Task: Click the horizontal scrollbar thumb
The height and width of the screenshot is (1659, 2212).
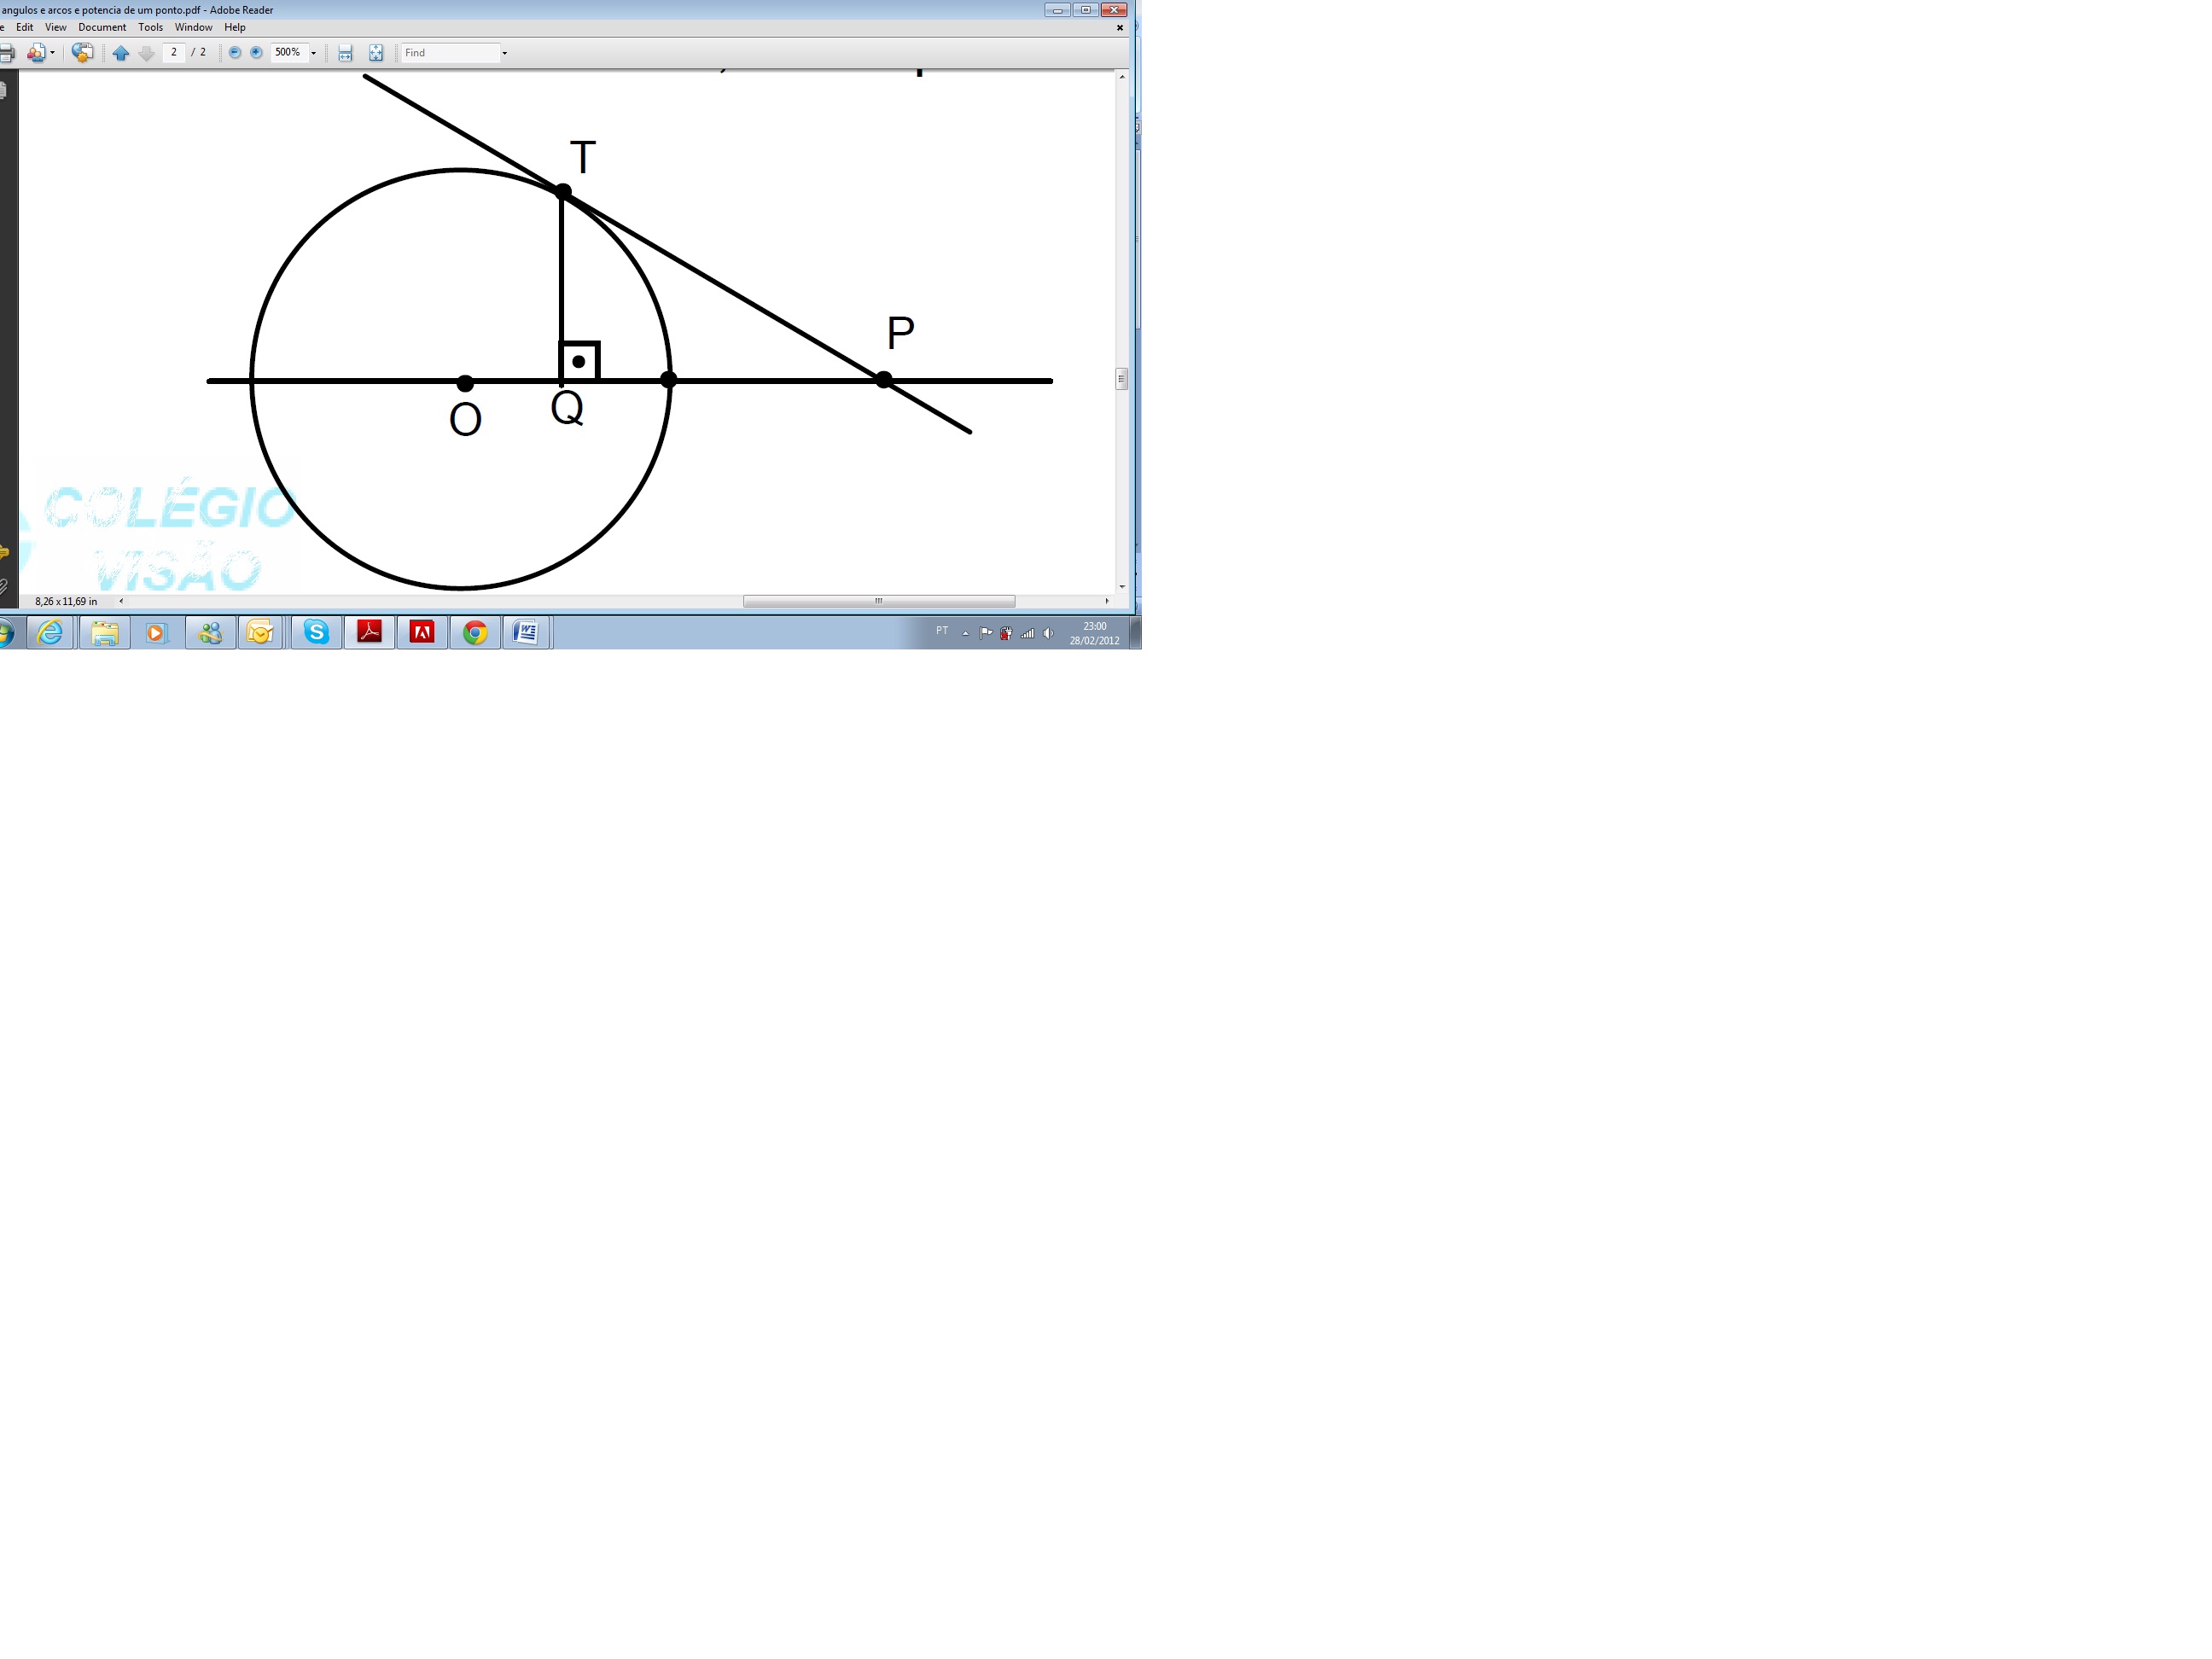Action: 878,601
